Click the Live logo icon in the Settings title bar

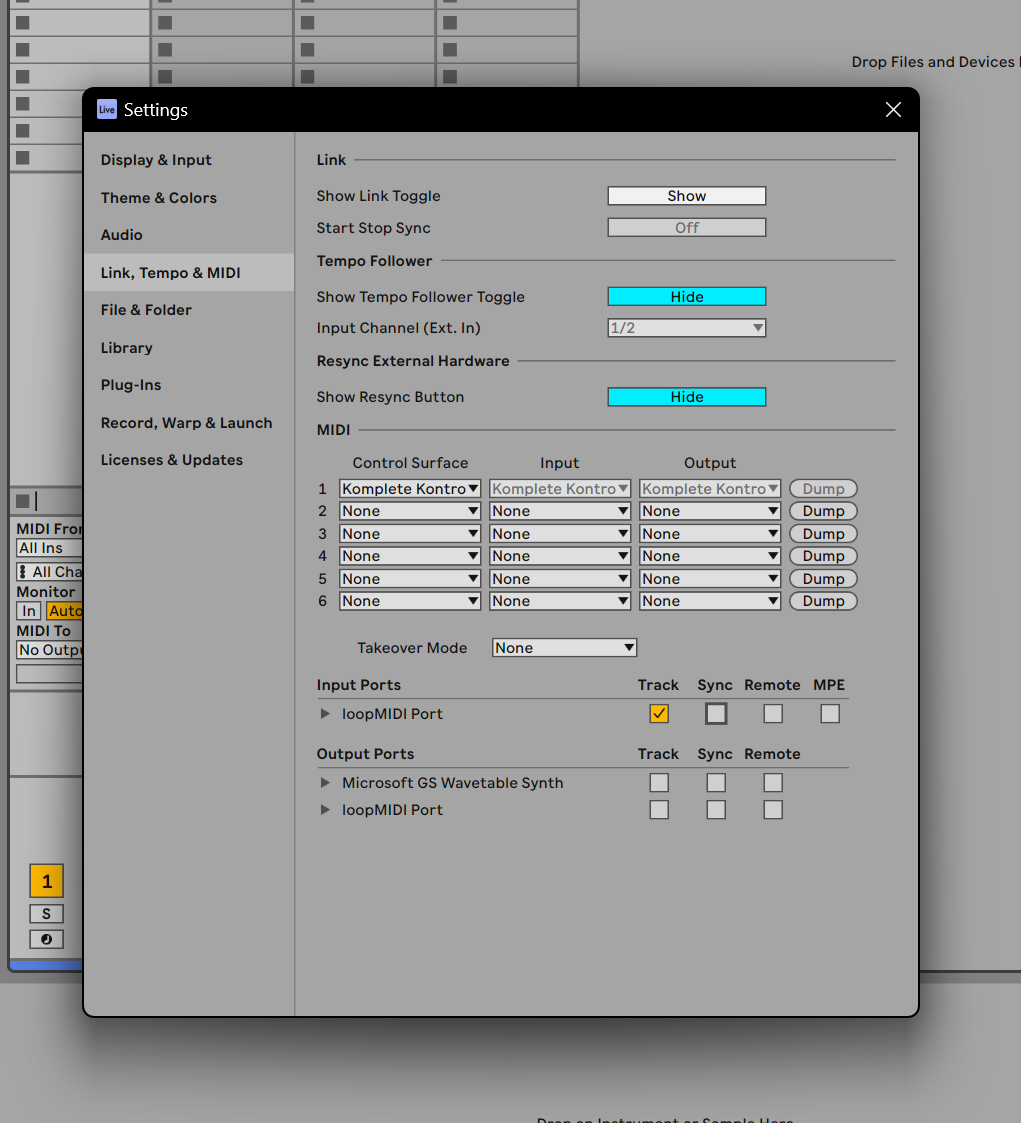(x=106, y=109)
